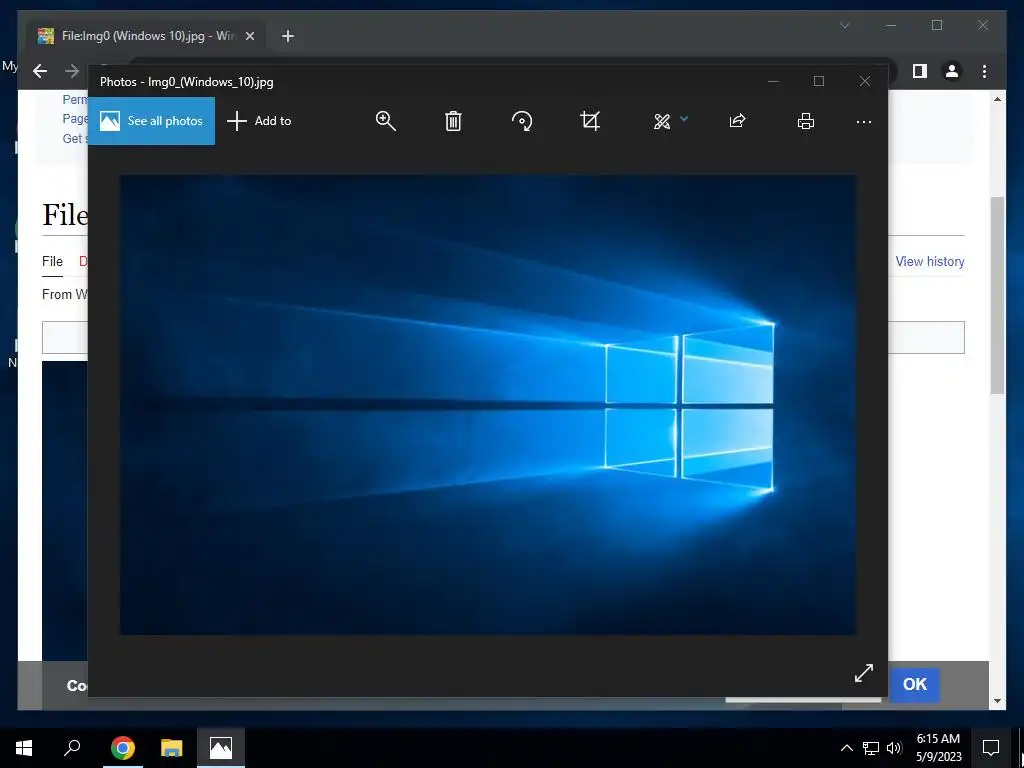Expand Chrome tab search chevron

(844, 25)
